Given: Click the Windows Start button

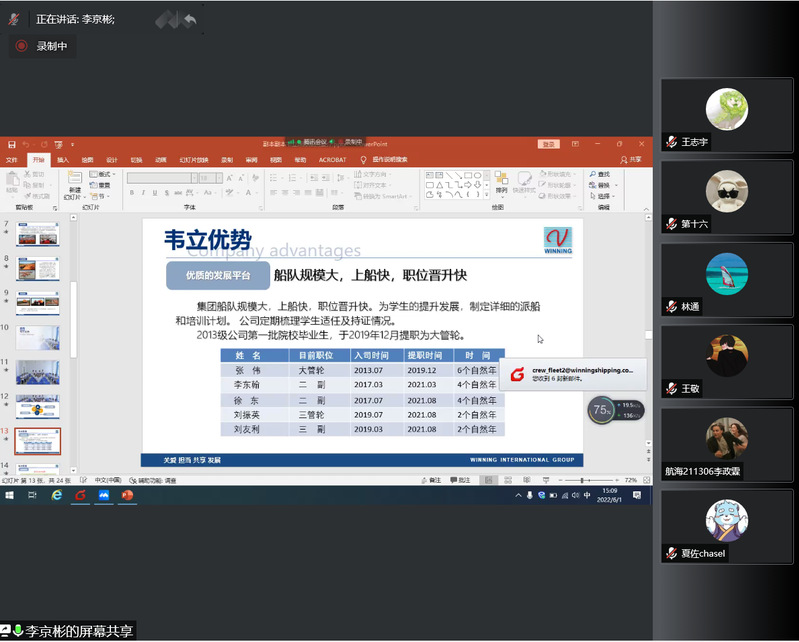Looking at the screenshot, I should (9, 495).
